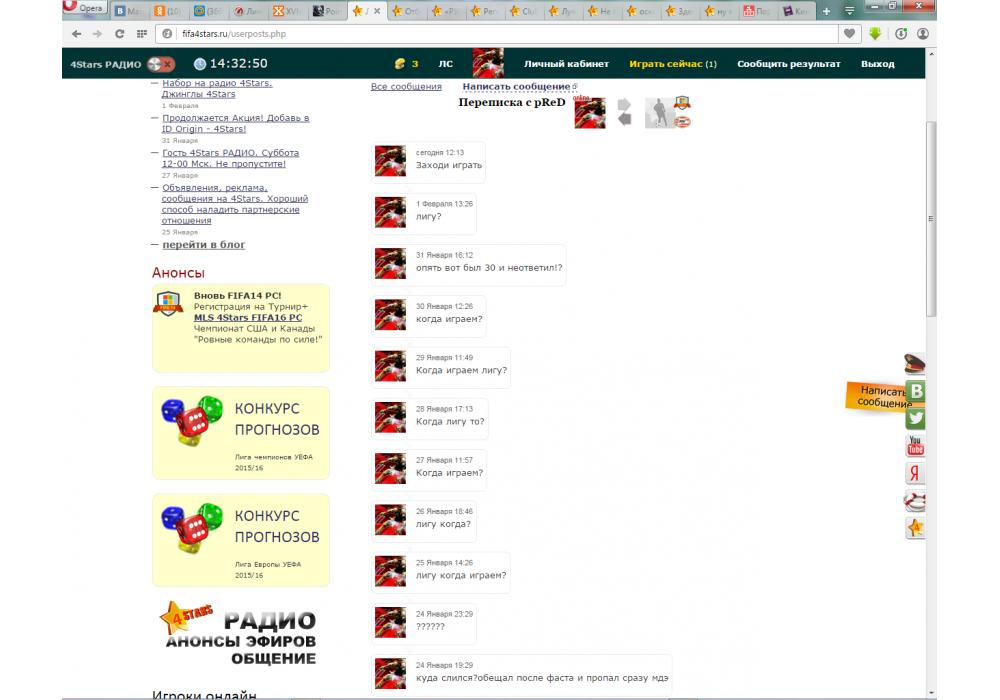Open the VK social sidebar icon
1000x700 pixels.
click(x=915, y=392)
